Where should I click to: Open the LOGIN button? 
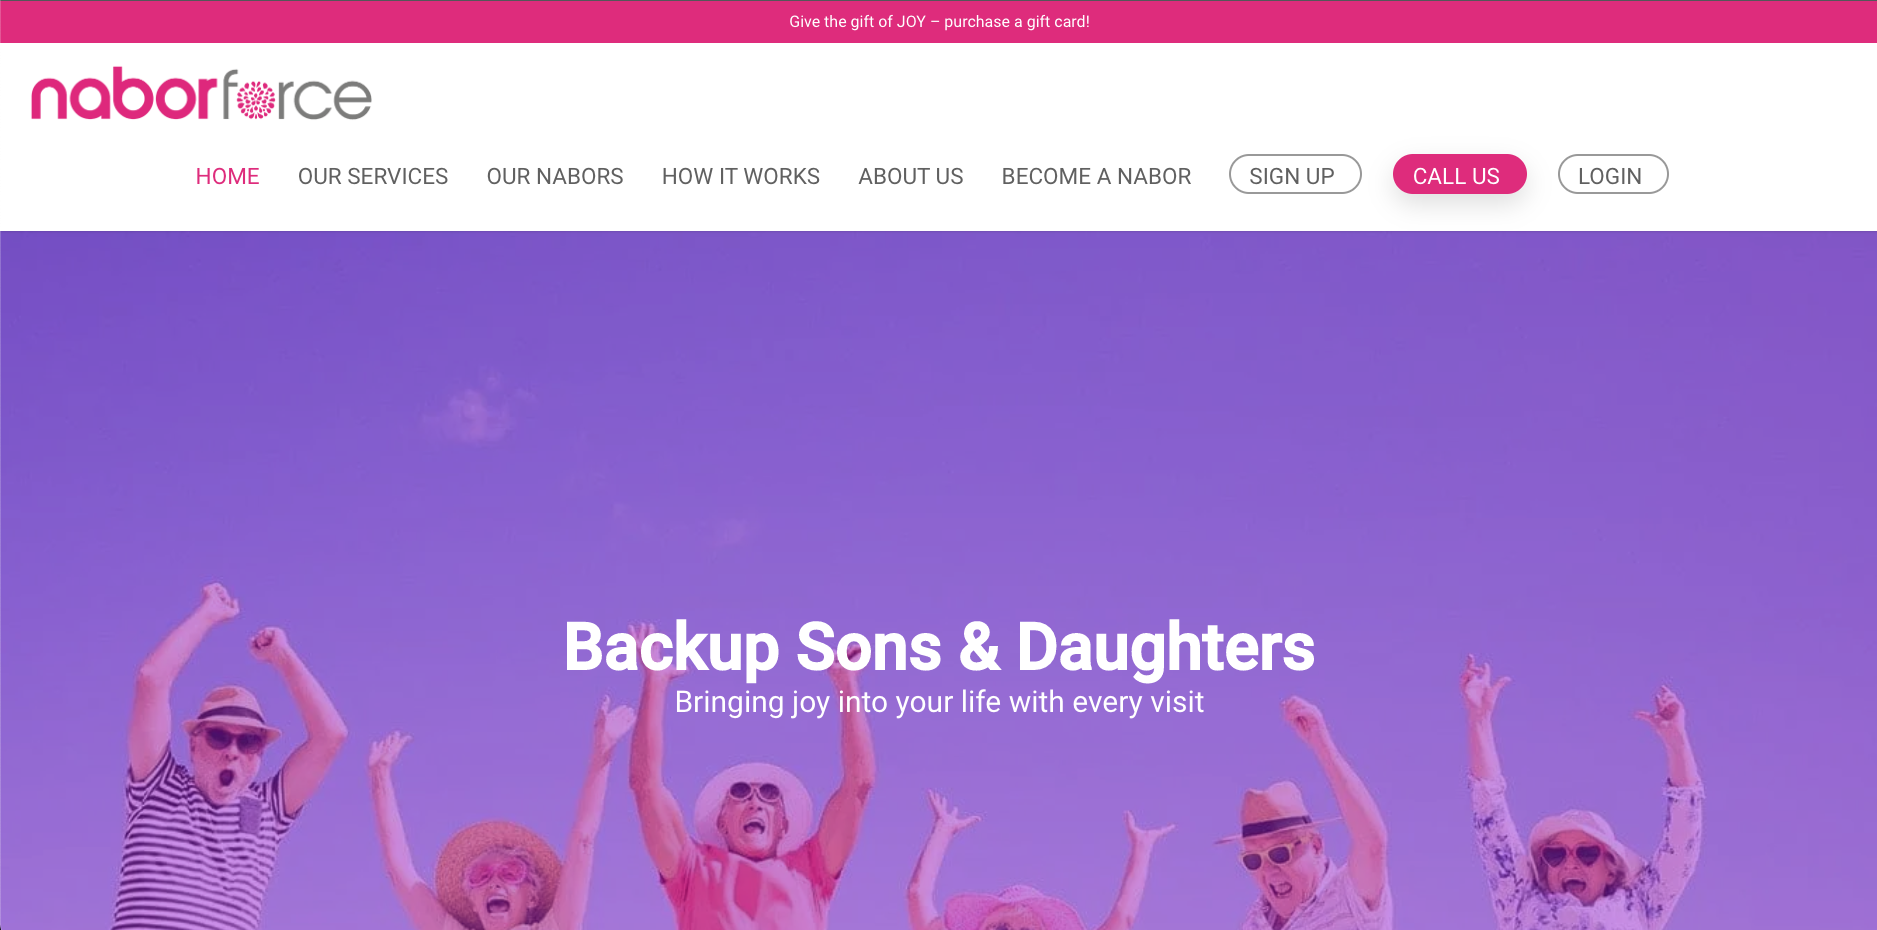coord(1613,175)
